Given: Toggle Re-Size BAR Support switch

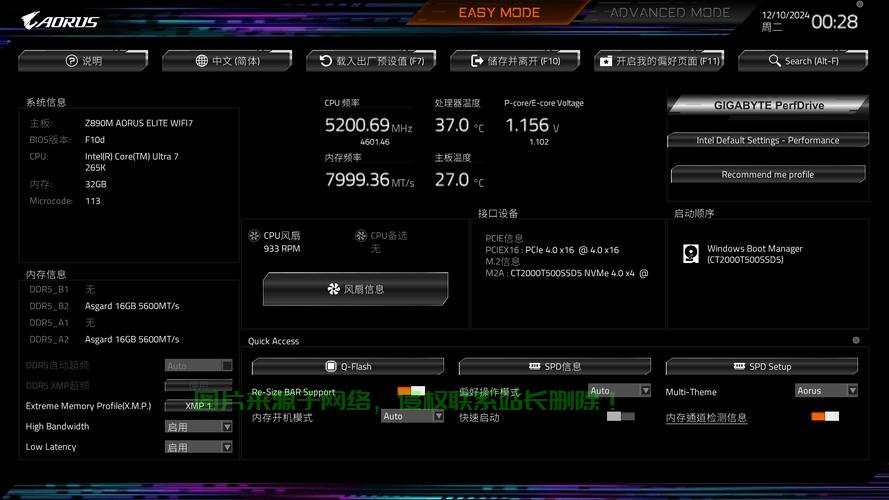Looking at the screenshot, I should 411,391.
